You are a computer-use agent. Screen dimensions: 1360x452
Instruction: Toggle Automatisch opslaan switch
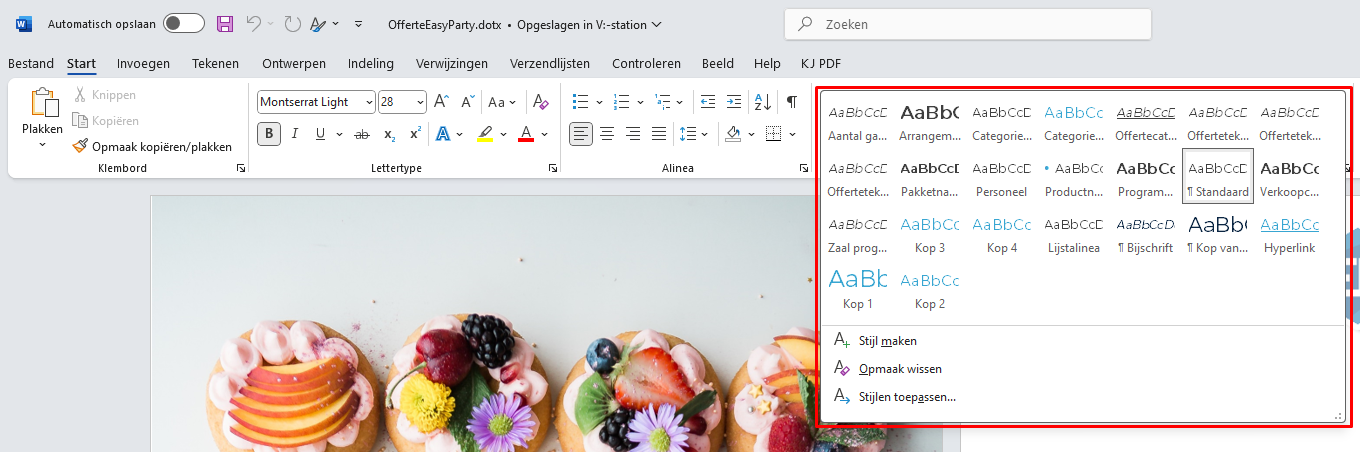click(184, 24)
